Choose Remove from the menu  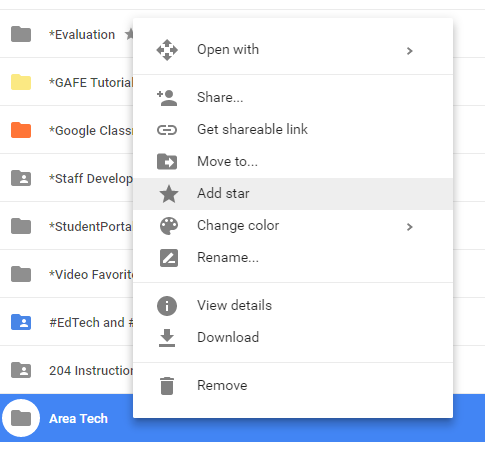293,386
